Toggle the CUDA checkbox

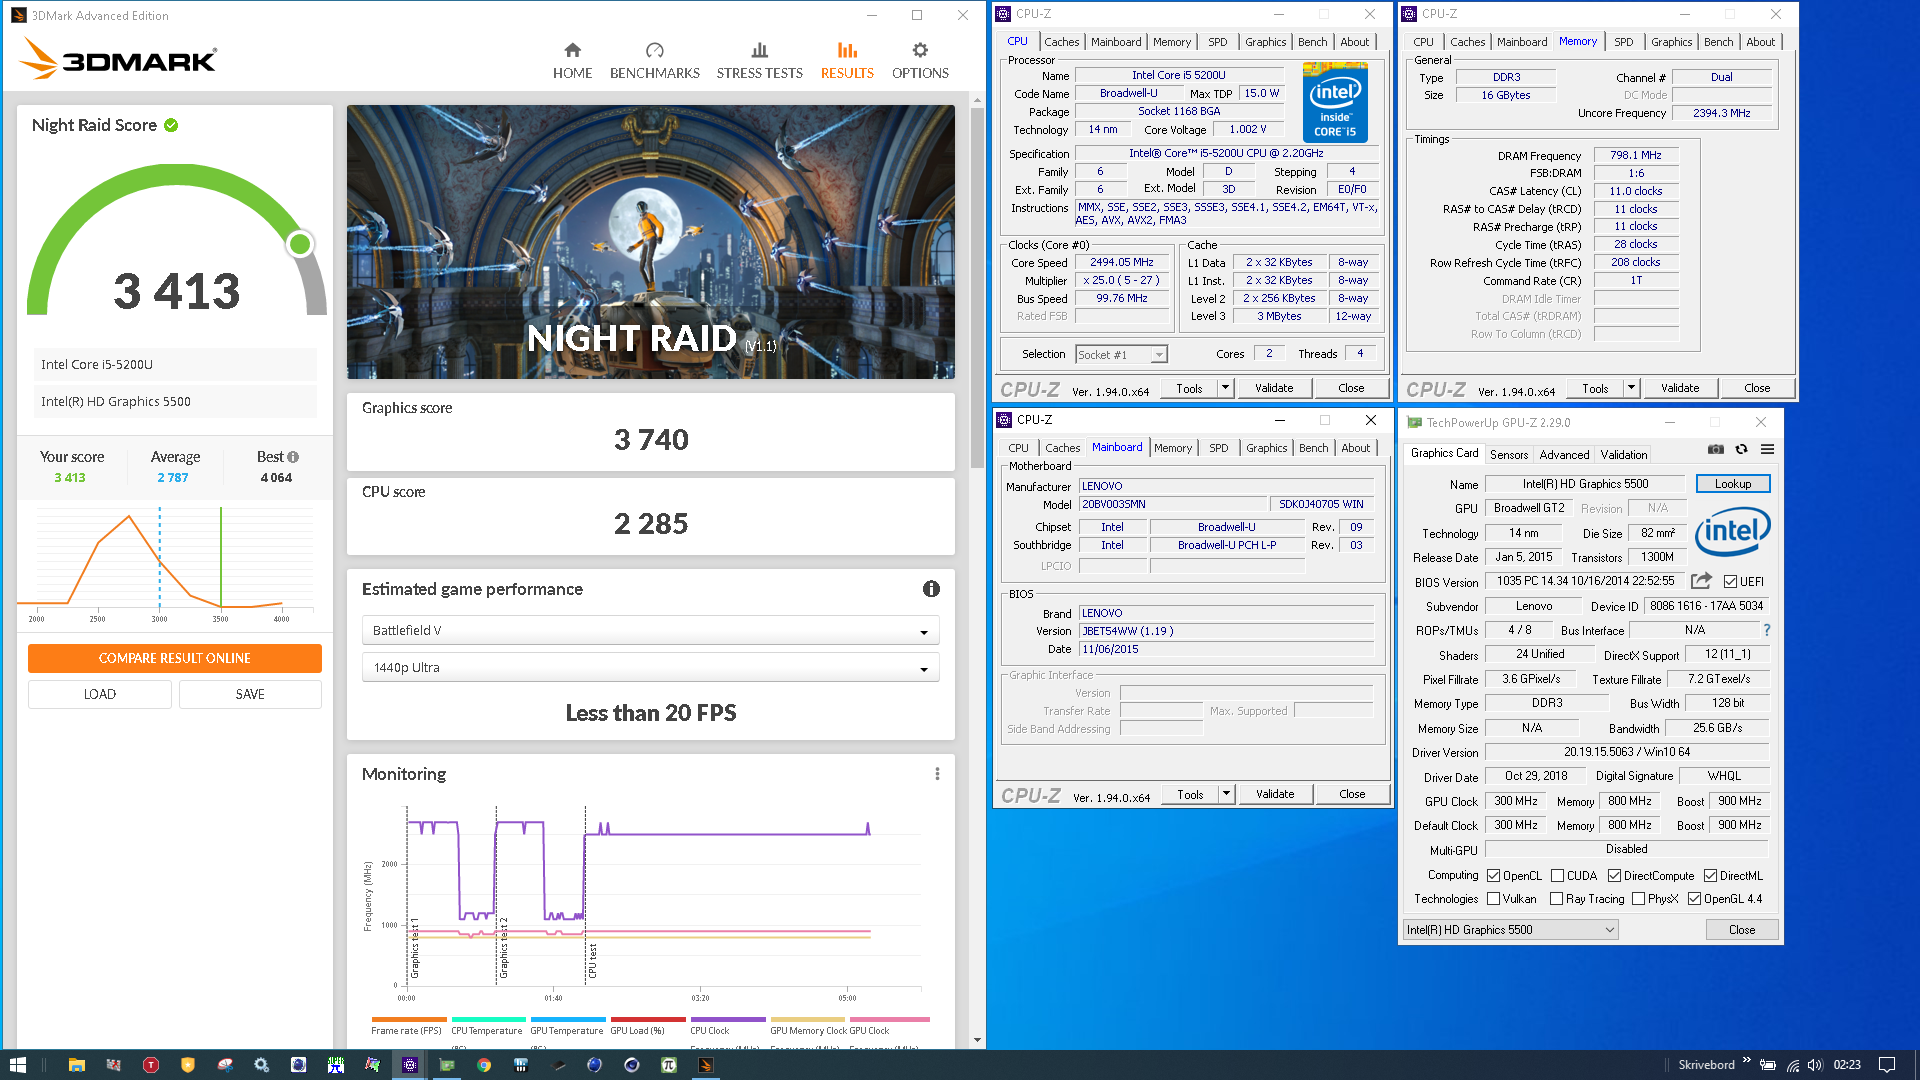point(1557,876)
